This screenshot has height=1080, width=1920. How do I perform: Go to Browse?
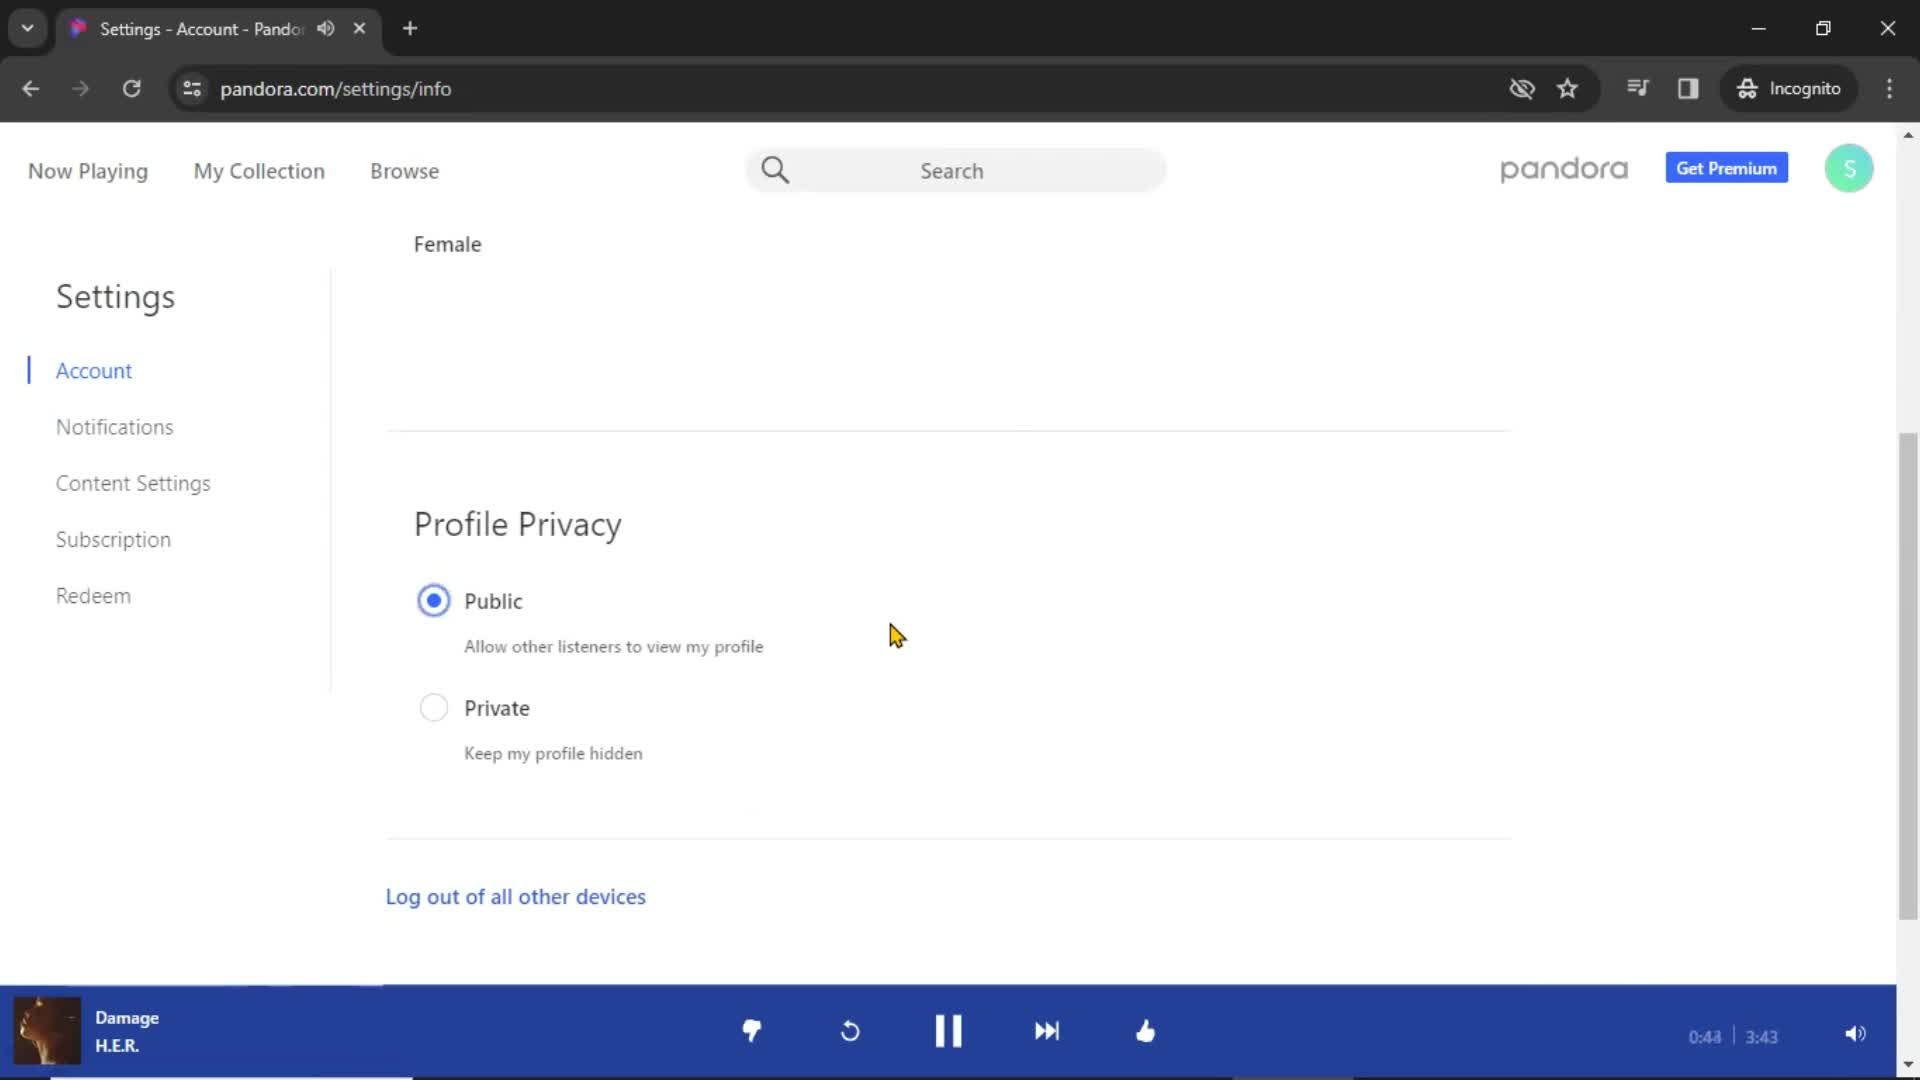[x=405, y=171]
